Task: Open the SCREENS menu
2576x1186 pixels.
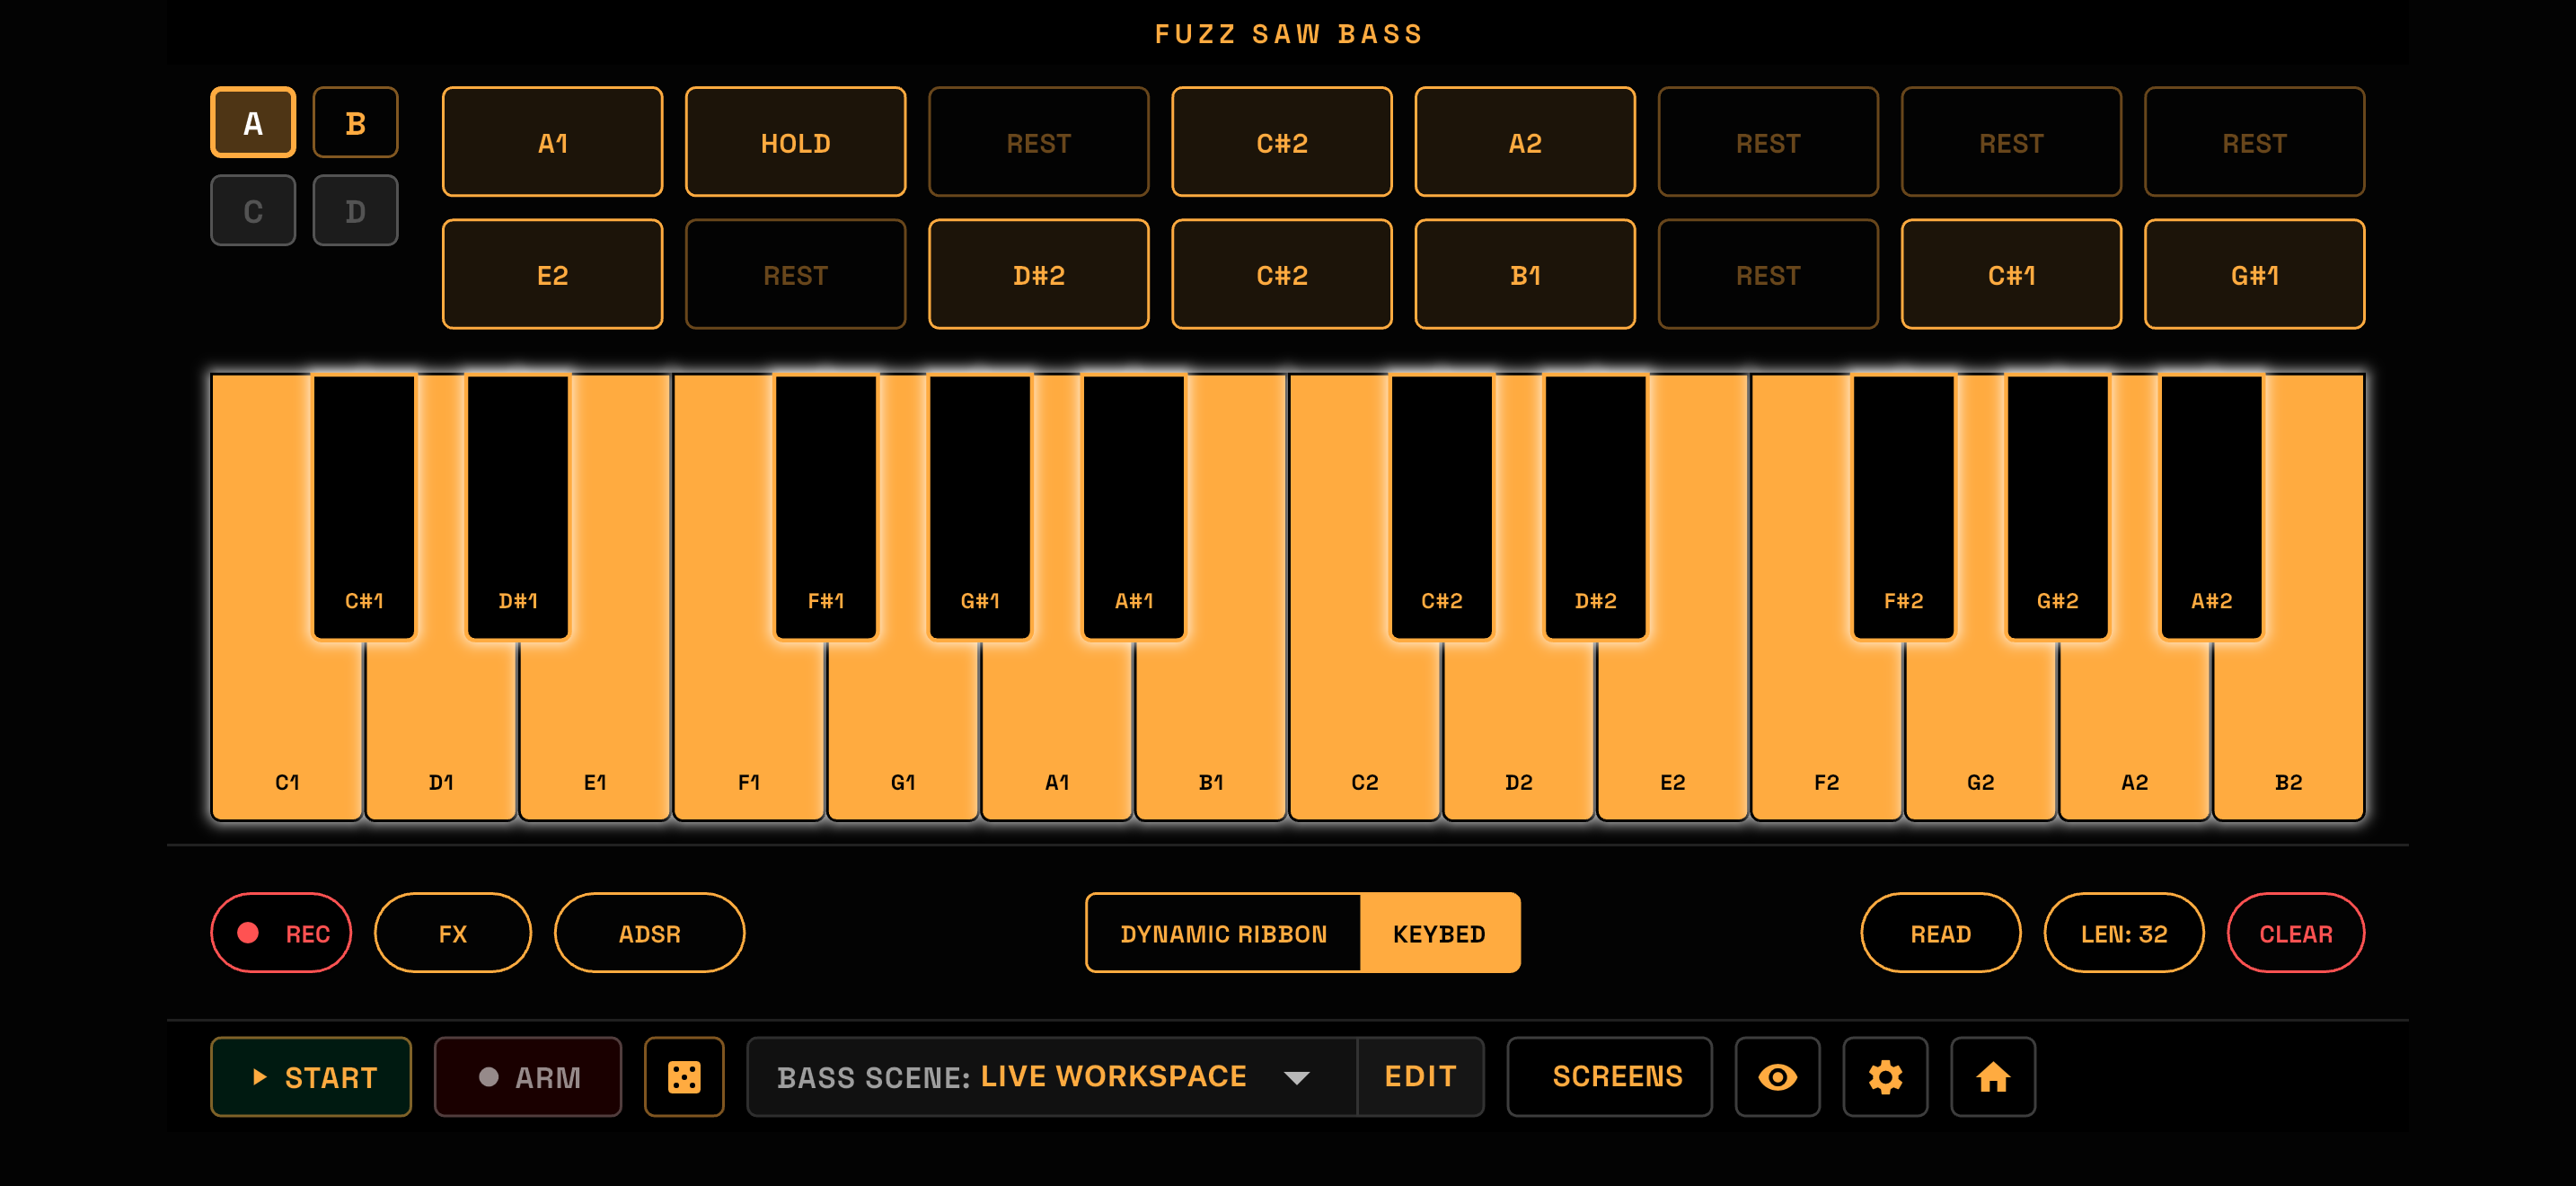Action: click(x=1609, y=1076)
